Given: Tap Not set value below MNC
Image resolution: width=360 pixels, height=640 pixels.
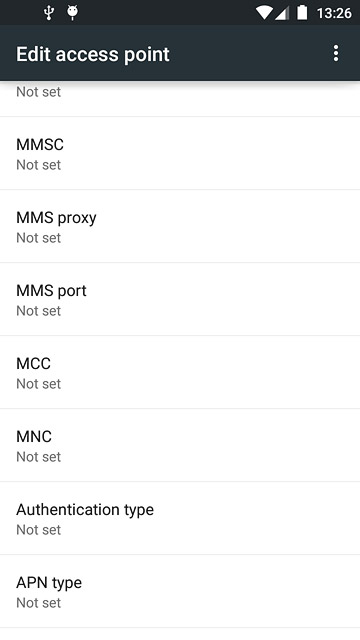Looking at the screenshot, I should click(38, 457).
